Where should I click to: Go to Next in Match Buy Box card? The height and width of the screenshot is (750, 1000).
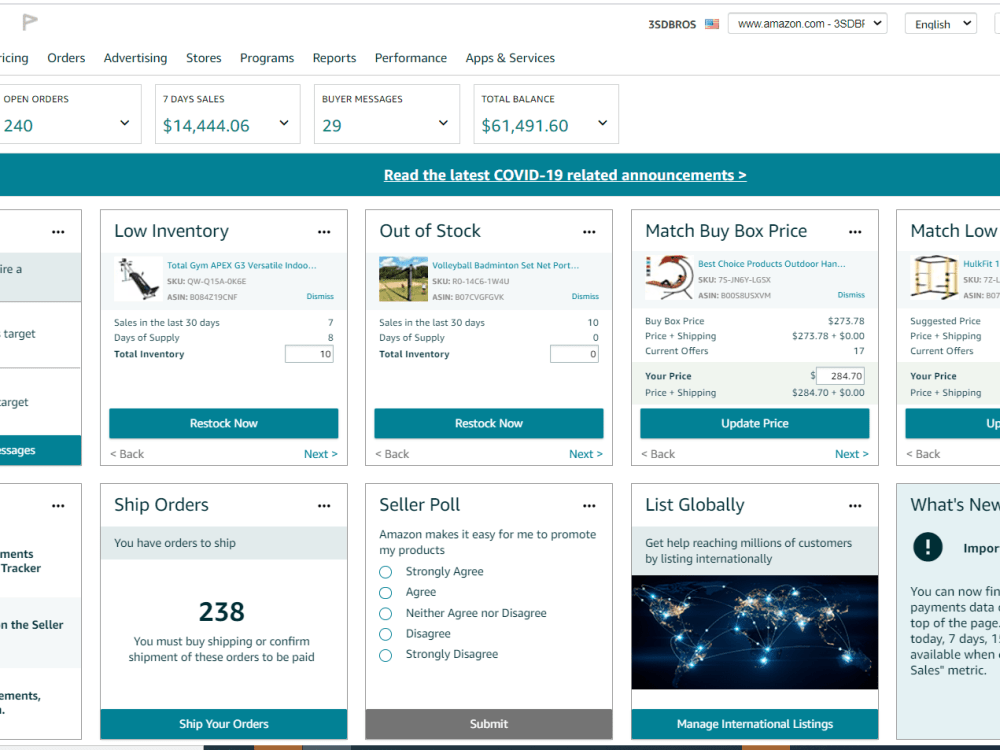(852, 454)
